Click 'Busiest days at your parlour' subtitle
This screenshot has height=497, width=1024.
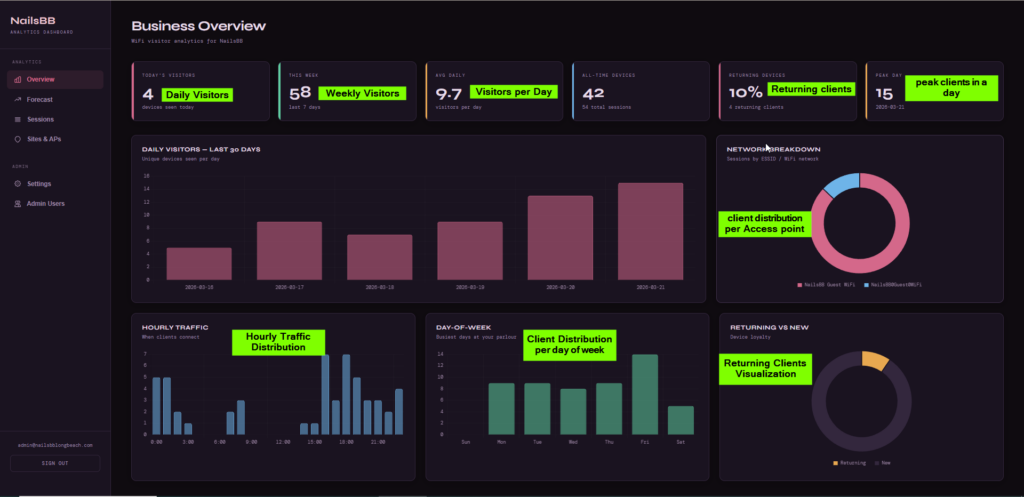(x=475, y=337)
